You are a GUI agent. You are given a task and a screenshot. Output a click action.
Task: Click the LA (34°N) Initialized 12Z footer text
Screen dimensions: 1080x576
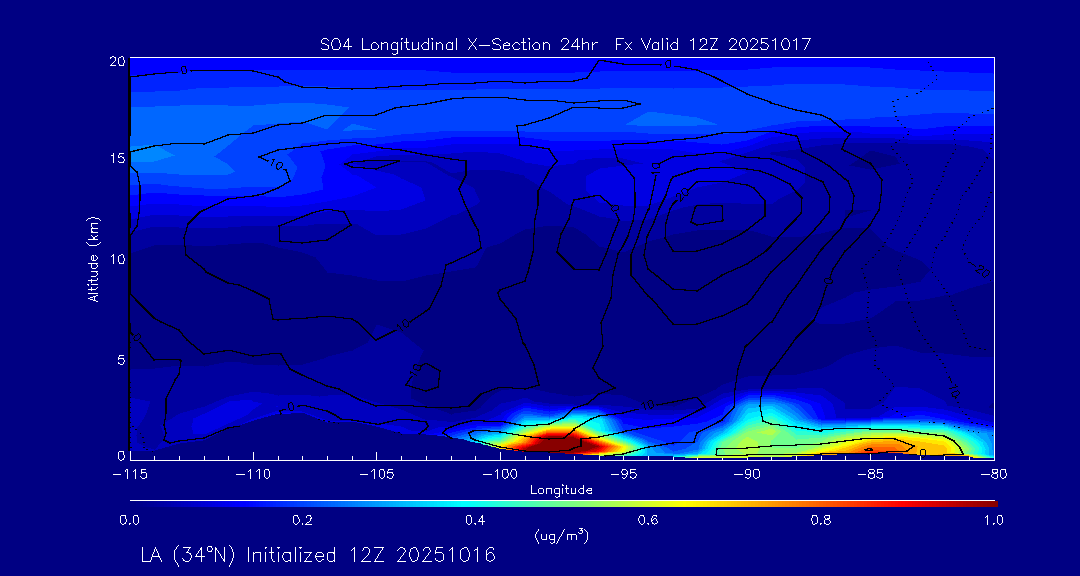(318, 554)
